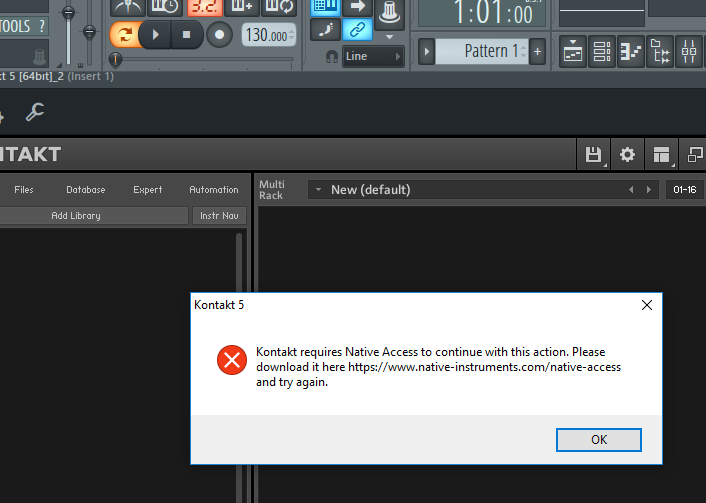Switch to the Expert tab
This screenshot has width=706, height=503.
pyautogui.click(x=148, y=190)
